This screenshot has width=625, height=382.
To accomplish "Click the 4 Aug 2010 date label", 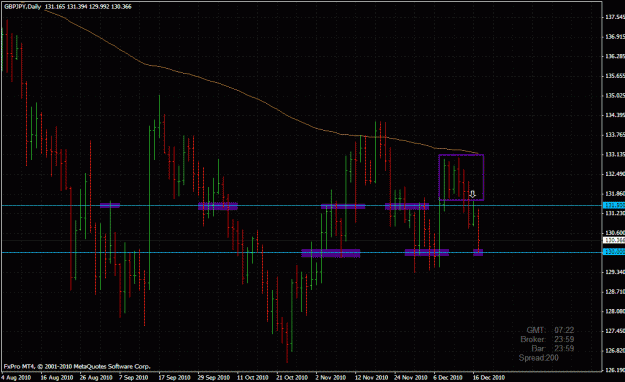I will pos(16,377).
